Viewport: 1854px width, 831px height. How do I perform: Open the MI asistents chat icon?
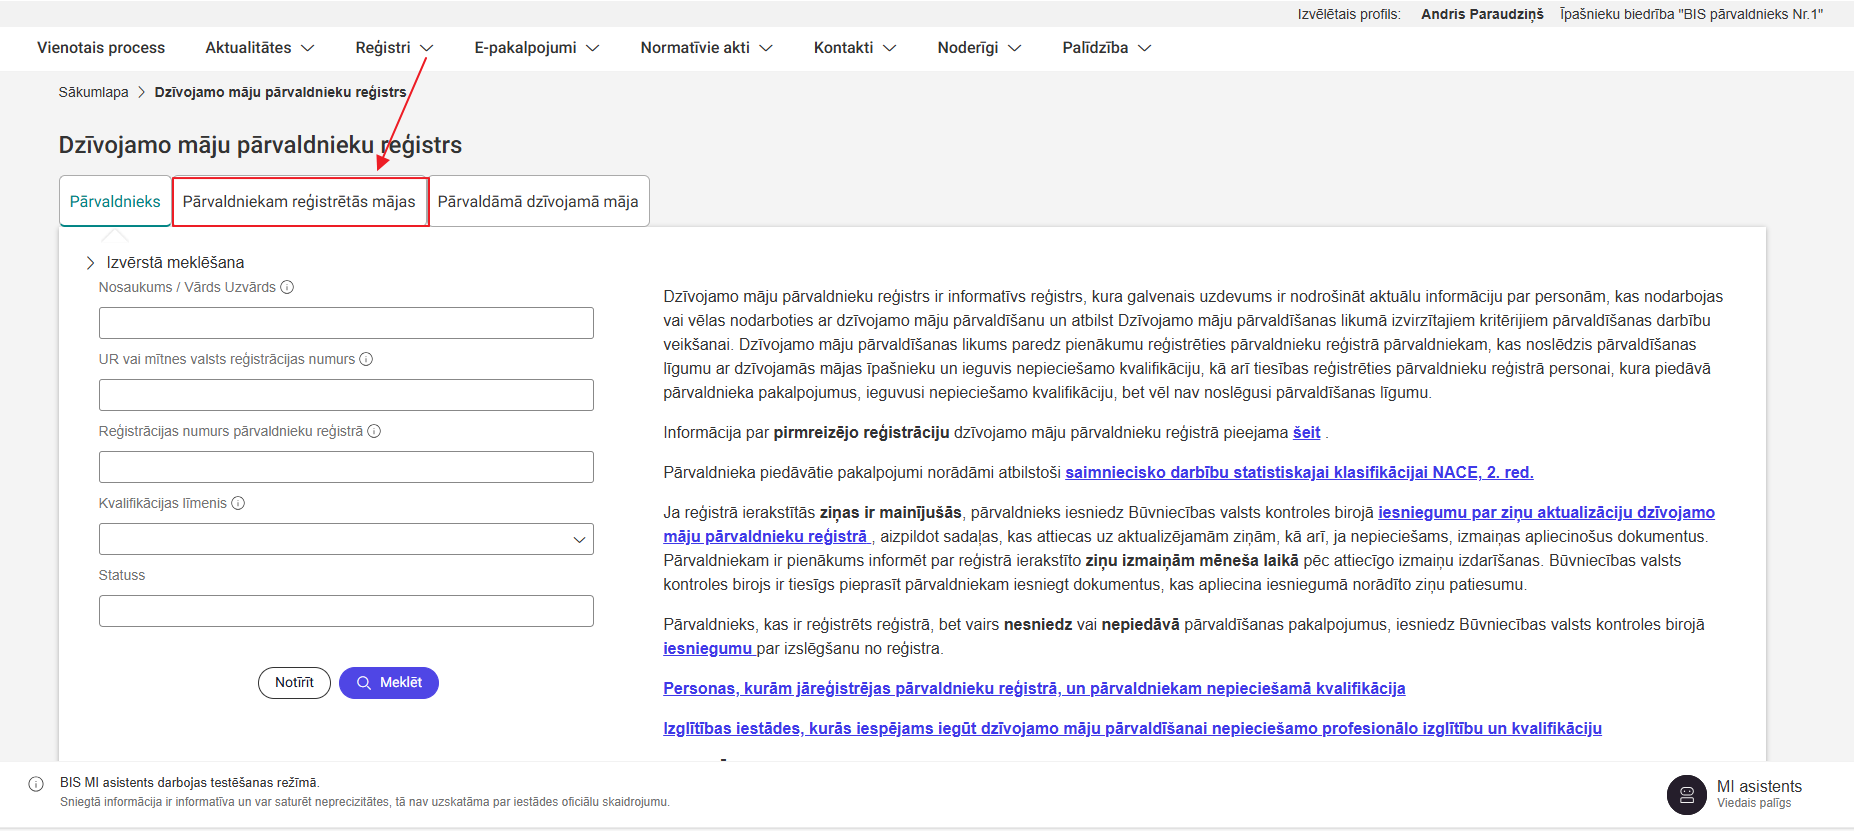[1686, 795]
